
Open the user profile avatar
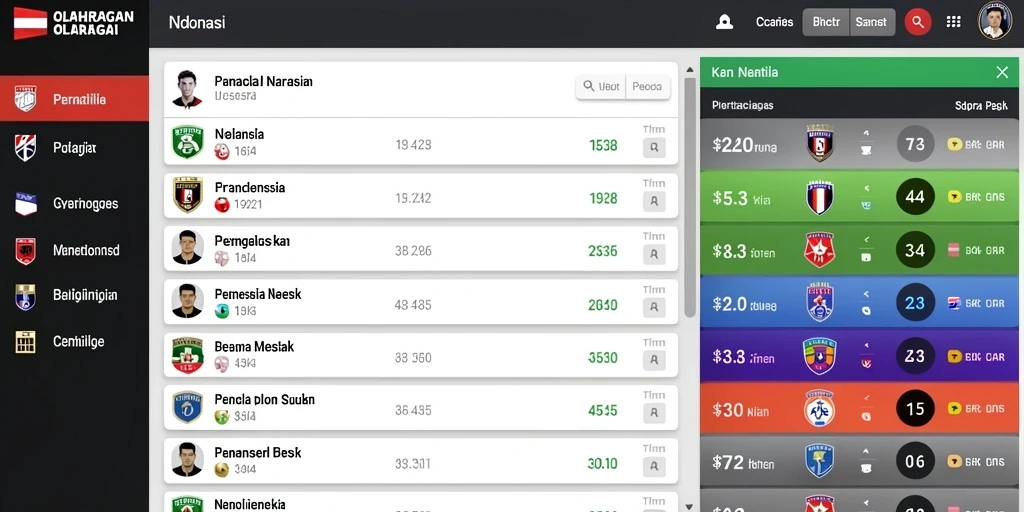click(x=995, y=20)
